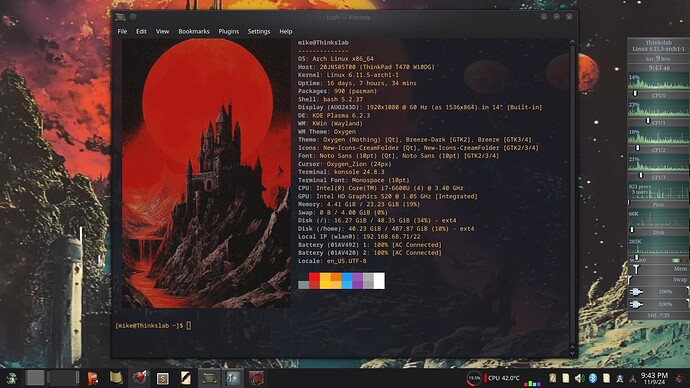
Task: Click the red swatch in terminal color palette
Action: point(314,281)
